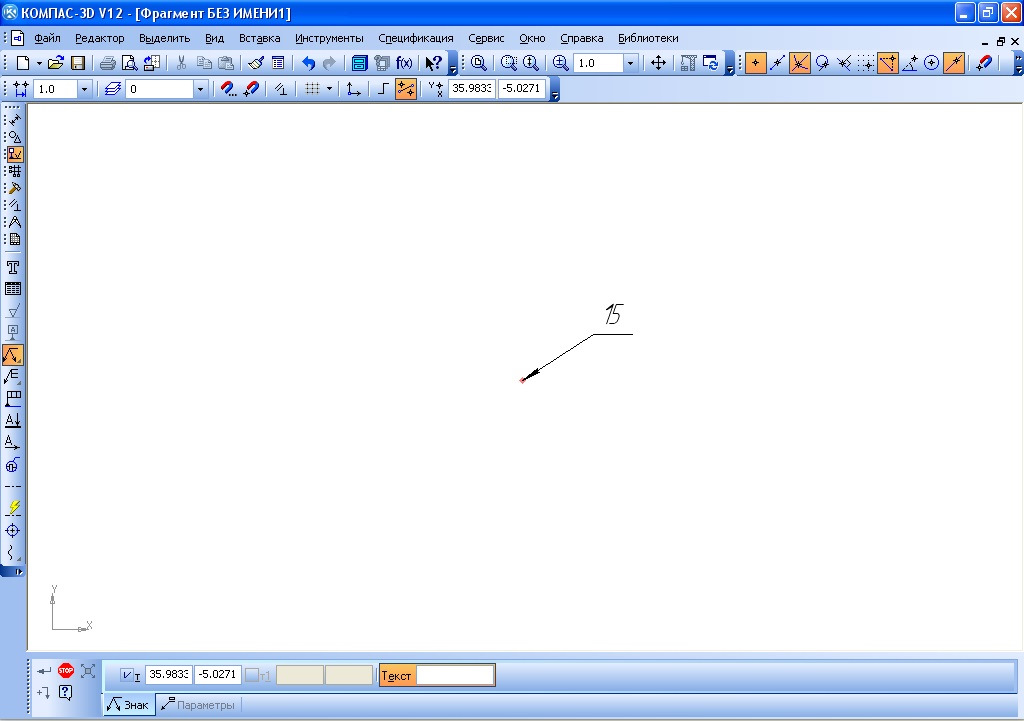This screenshot has width=1024, height=721.
Task: Click the Текст input field
Action: tap(455, 675)
